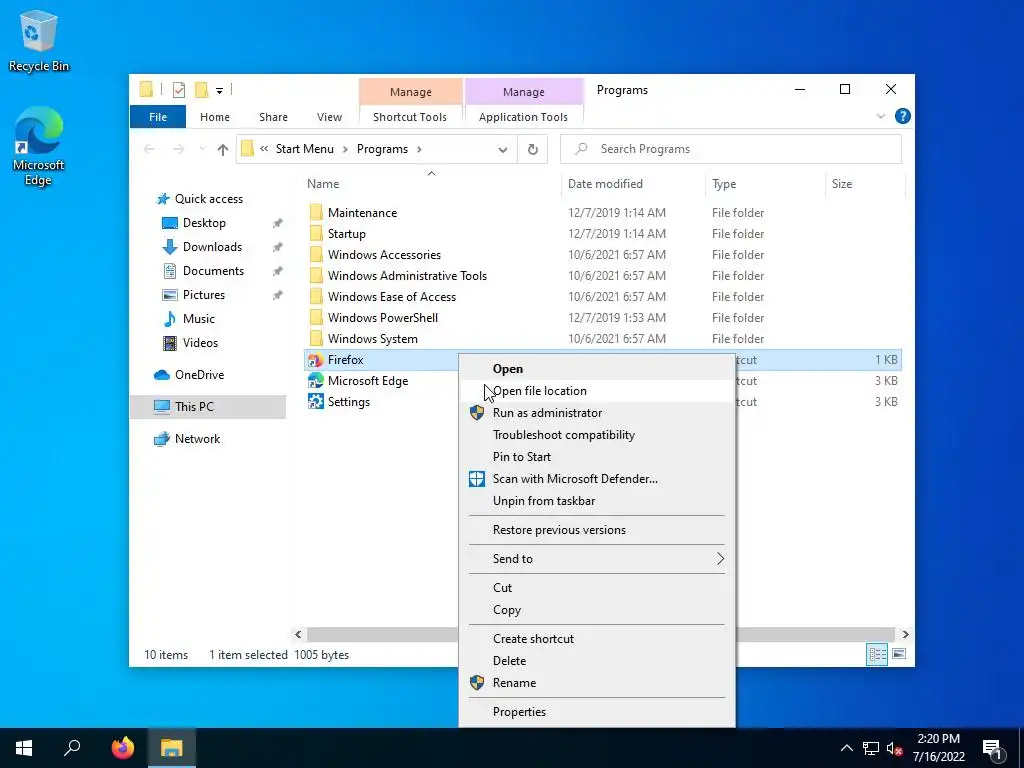Show hidden breadcrumb locations via the double chevron
The width and height of the screenshot is (1024, 768).
click(x=264, y=149)
